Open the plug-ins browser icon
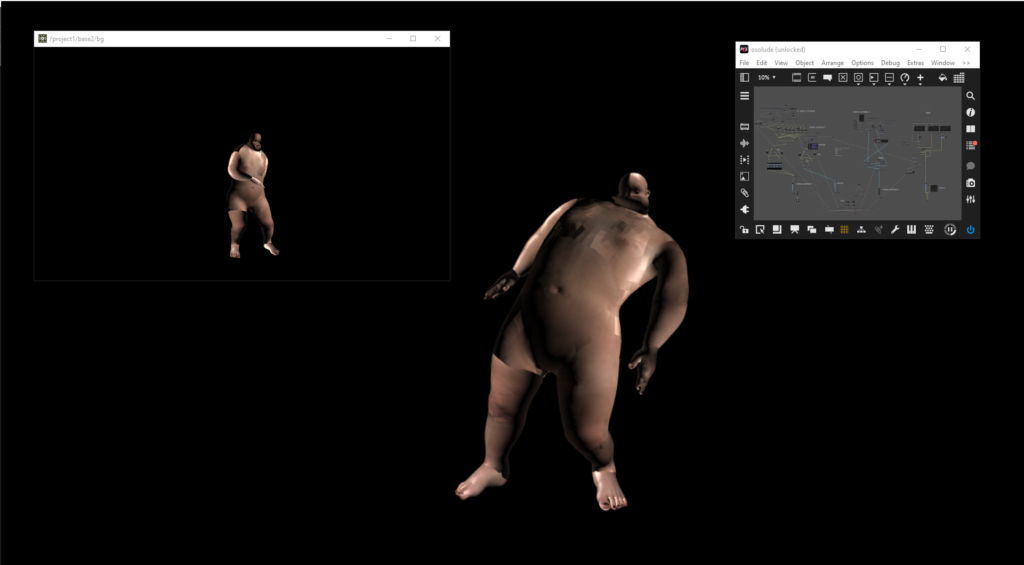Screen dimensions: 1024x565 [x=744, y=210]
